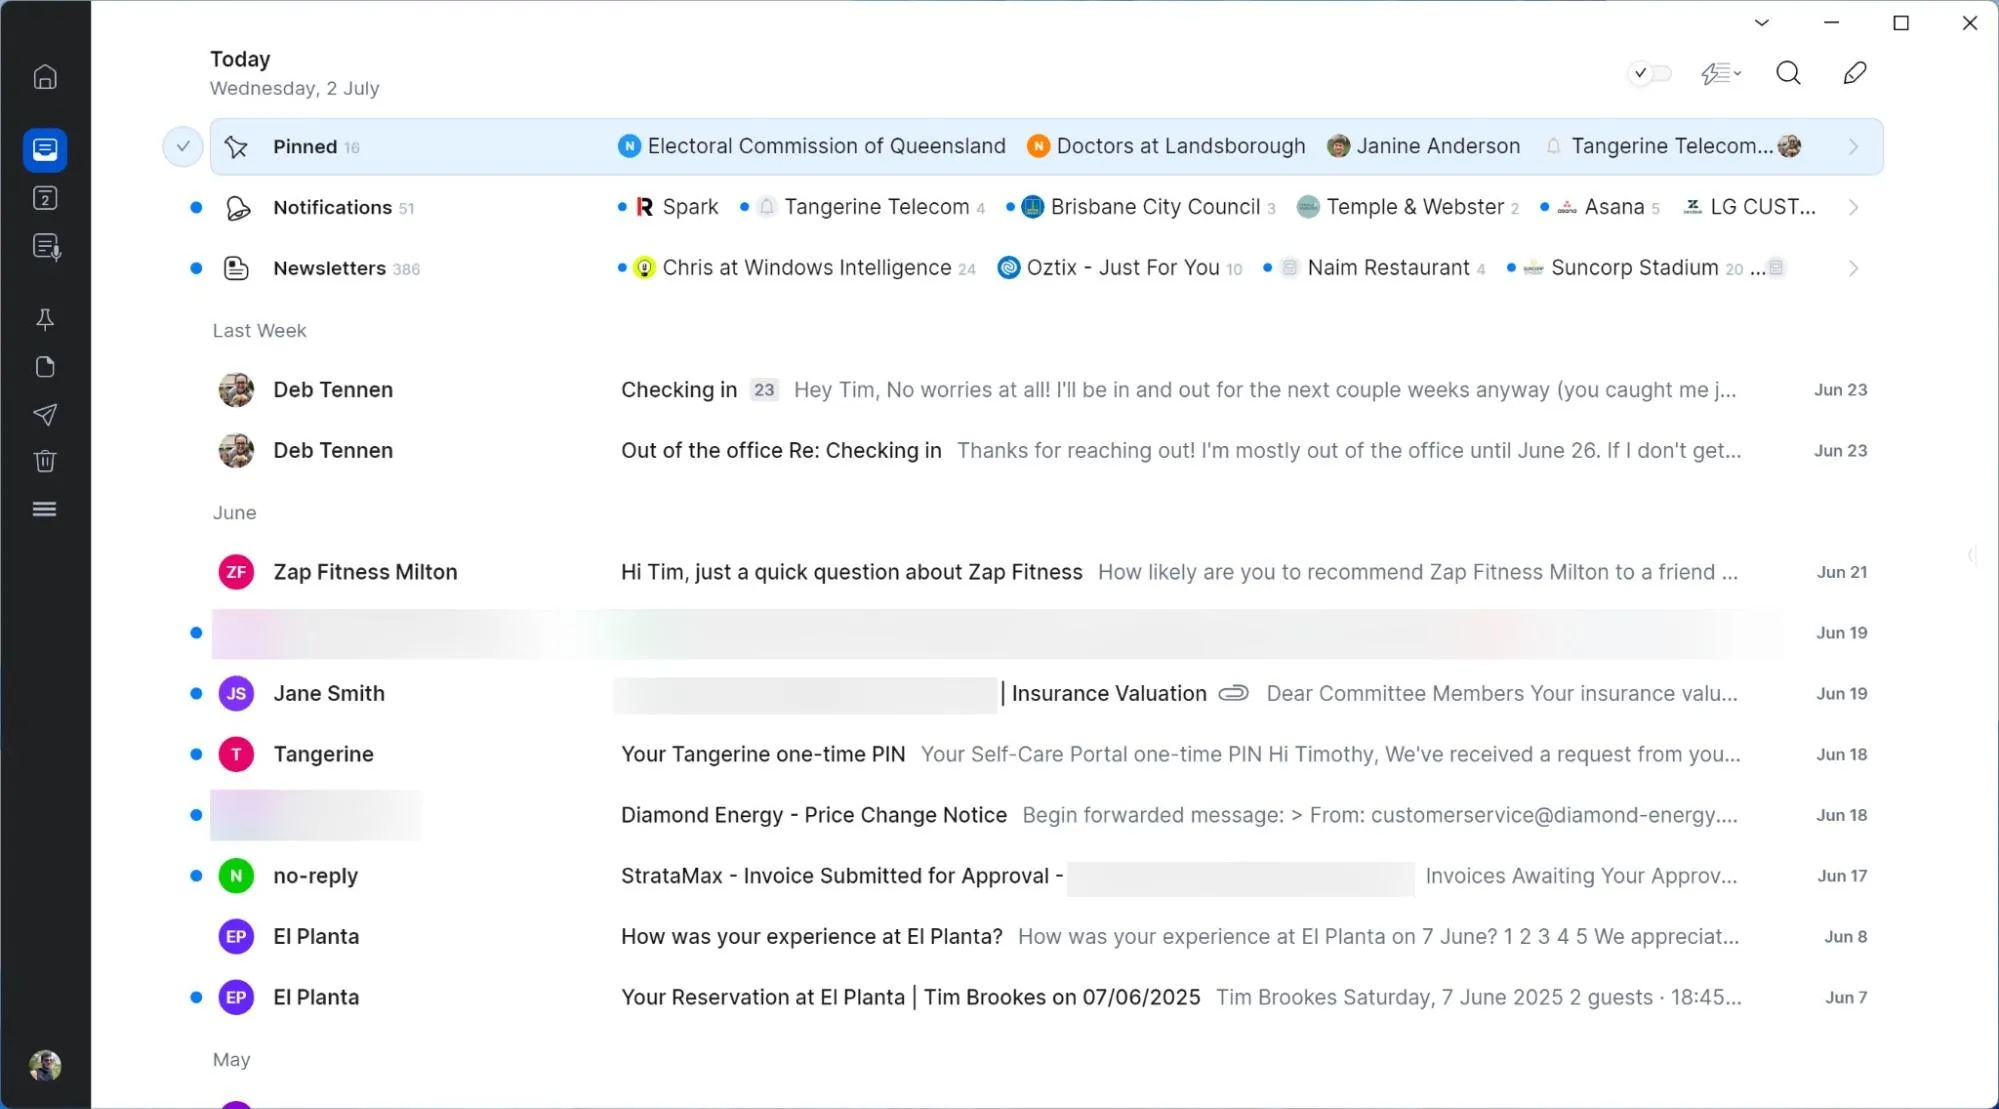Open the window options arrow in the title bar
The image size is (1999, 1109).
[1761, 22]
